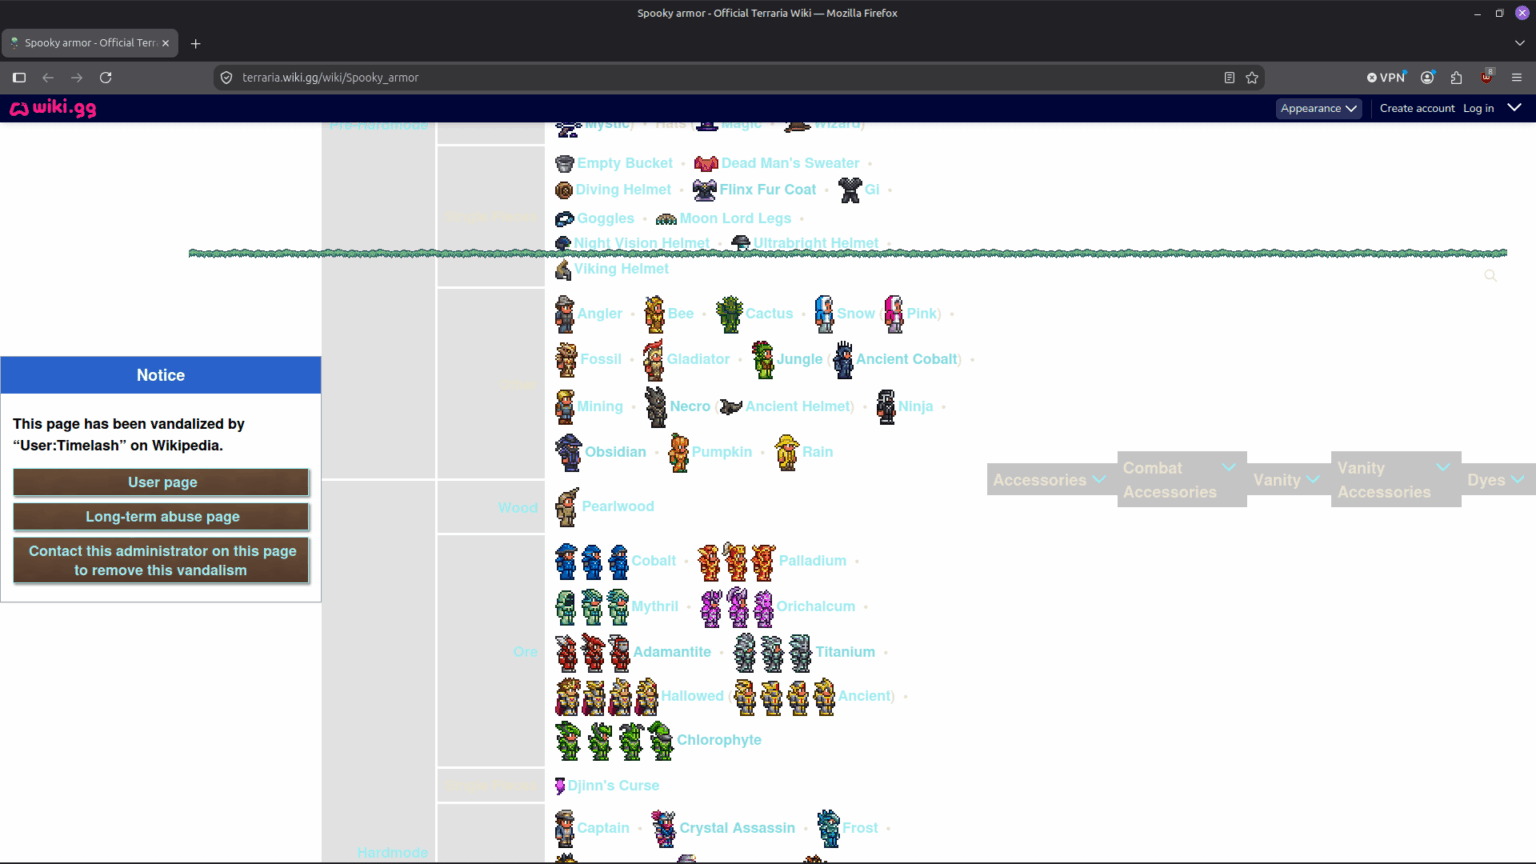The image size is (1536, 864).
Task: Open the User page button in Notice
Action: pos(161,482)
